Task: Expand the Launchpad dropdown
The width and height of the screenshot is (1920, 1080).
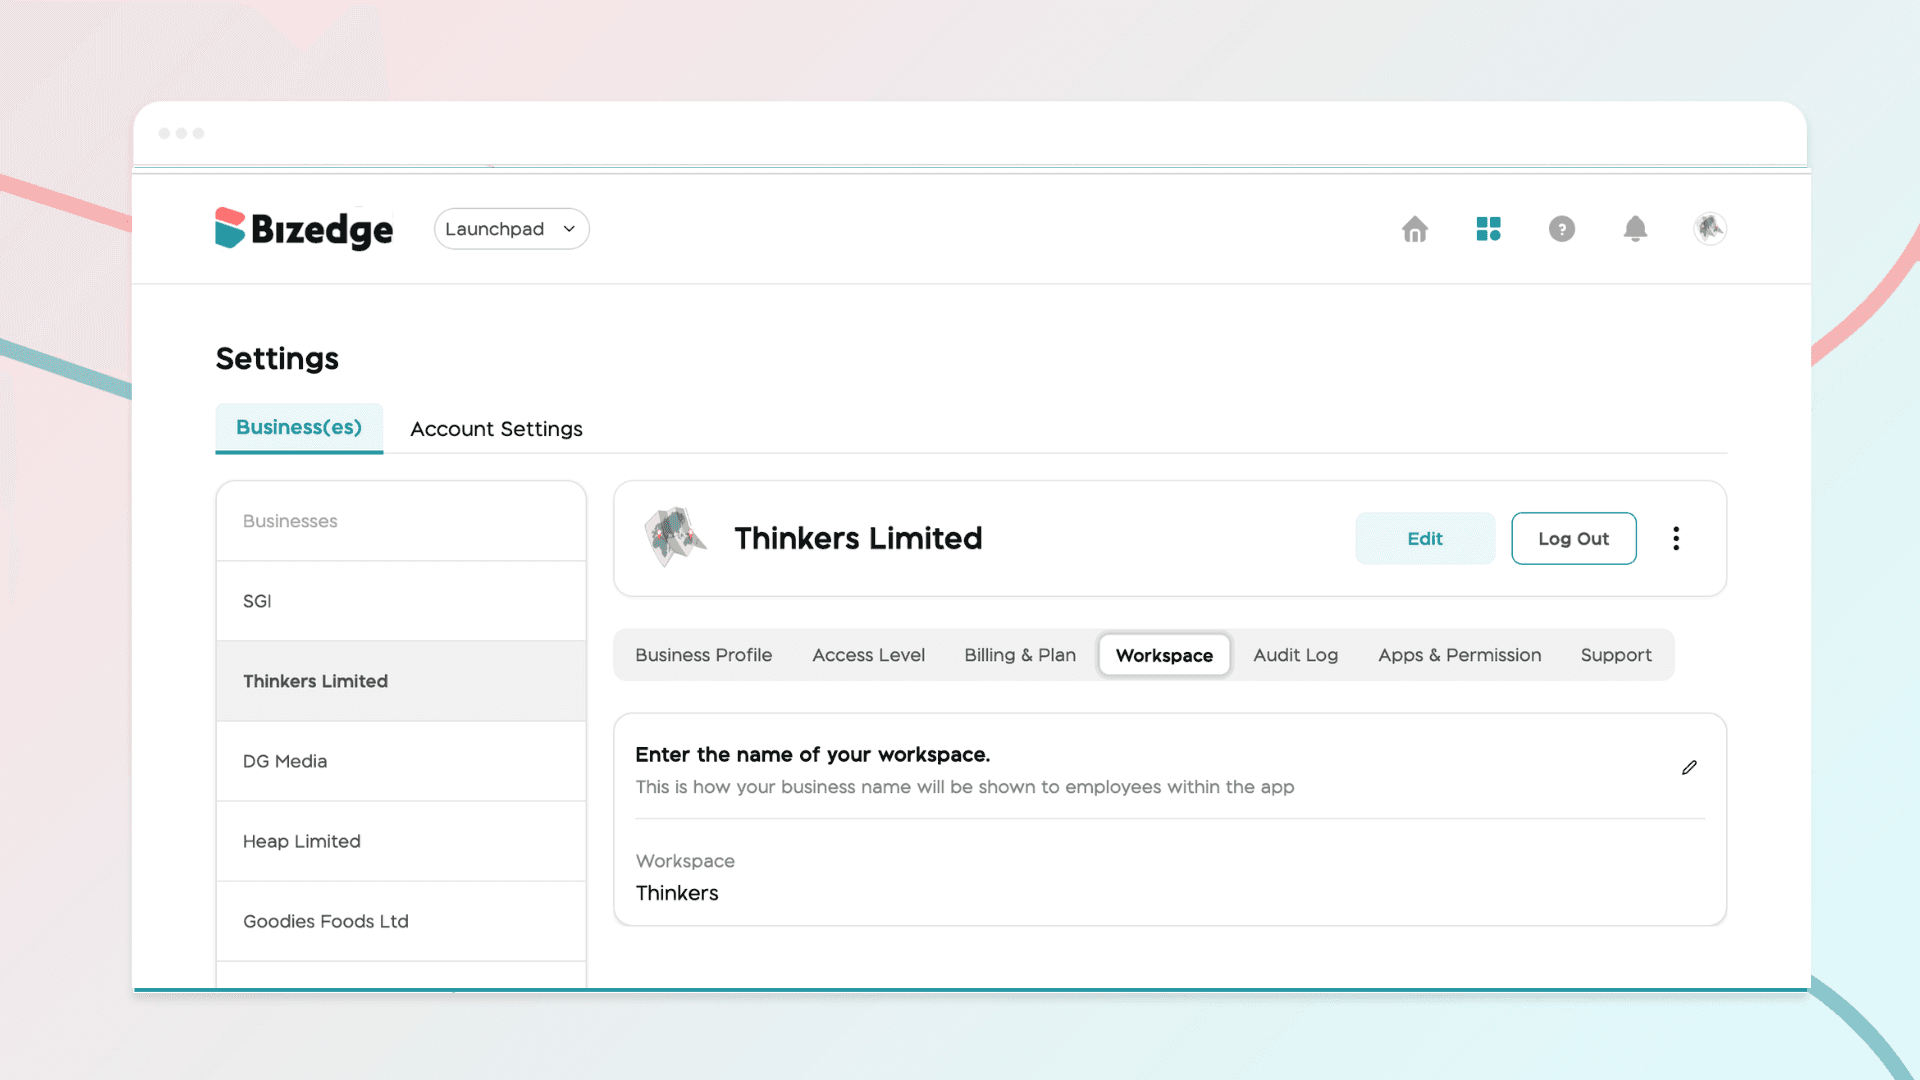Action: (x=511, y=229)
